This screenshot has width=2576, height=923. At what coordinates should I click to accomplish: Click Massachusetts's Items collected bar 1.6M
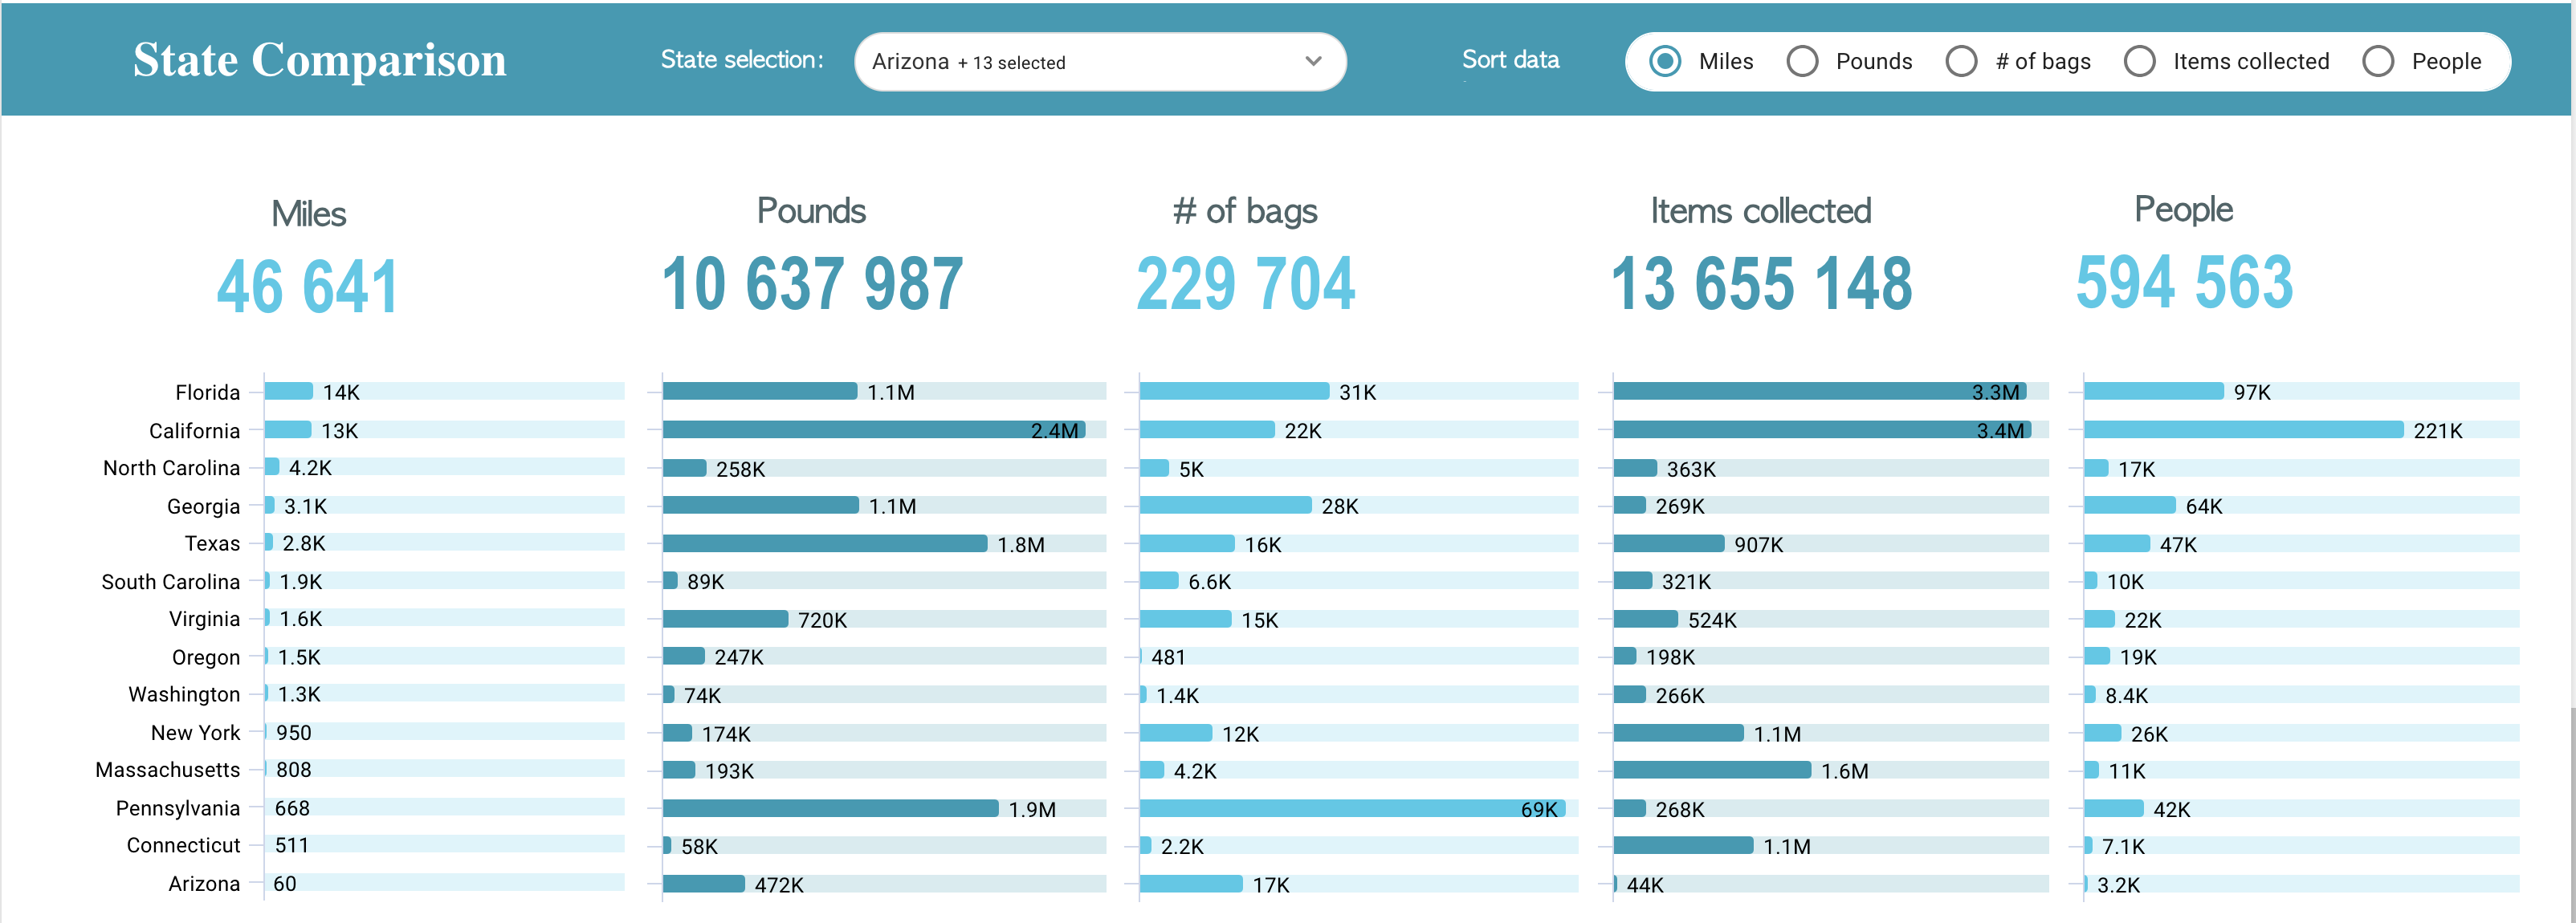pos(1712,770)
